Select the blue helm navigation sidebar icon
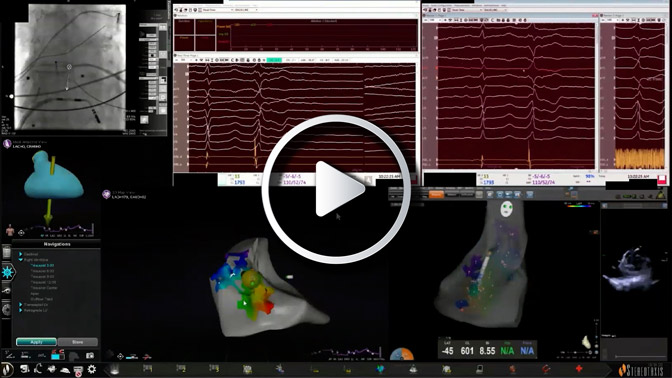Screen dimensions: 672x378 [x=7, y=272]
